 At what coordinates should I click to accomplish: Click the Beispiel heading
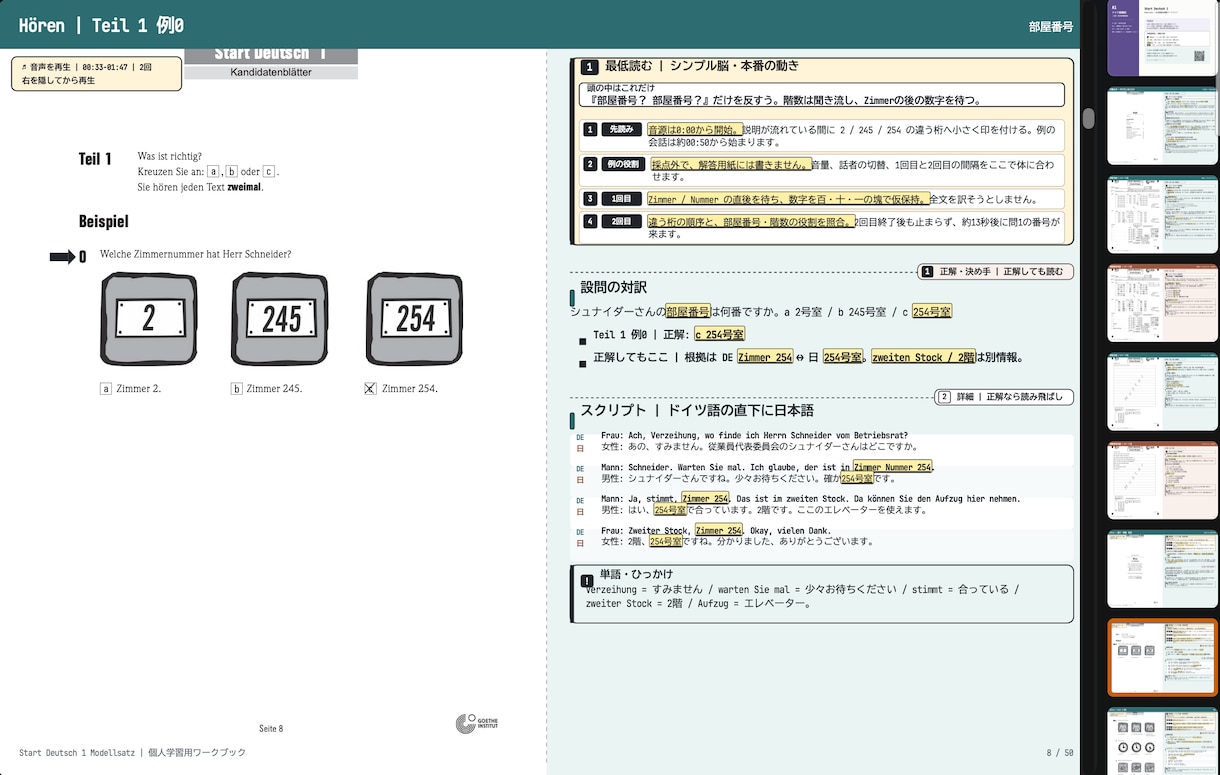pos(104,221)
